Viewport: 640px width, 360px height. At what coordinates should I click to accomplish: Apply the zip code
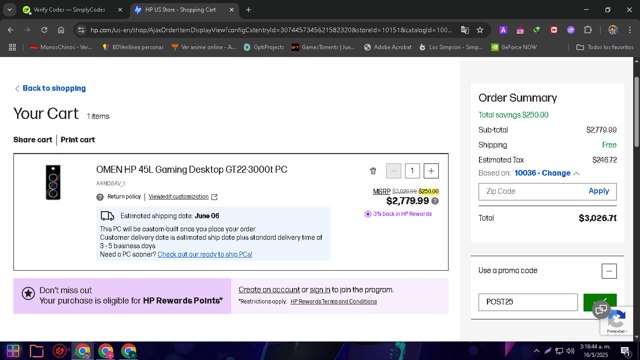[x=599, y=191]
